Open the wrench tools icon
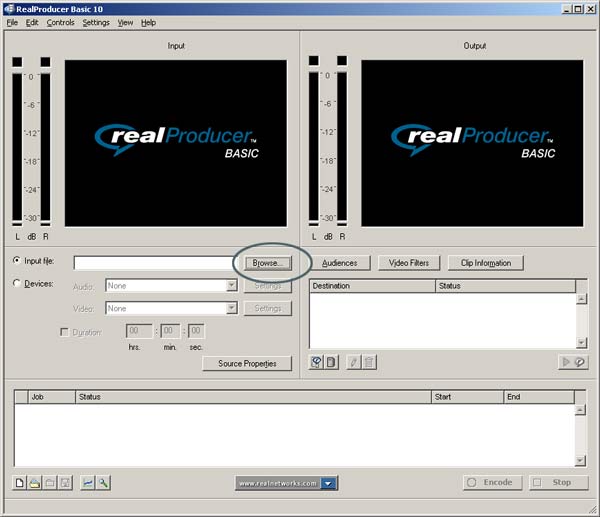600x517 pixels. (x=103, y=483)
